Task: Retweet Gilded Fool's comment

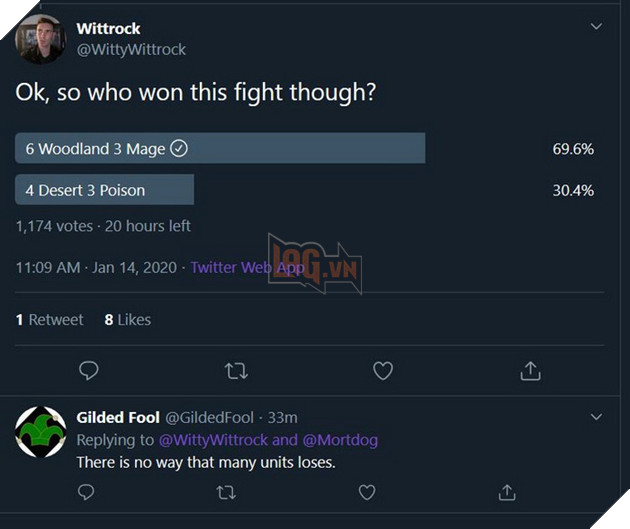Action: pyautogui.click(x=226, y=492)
